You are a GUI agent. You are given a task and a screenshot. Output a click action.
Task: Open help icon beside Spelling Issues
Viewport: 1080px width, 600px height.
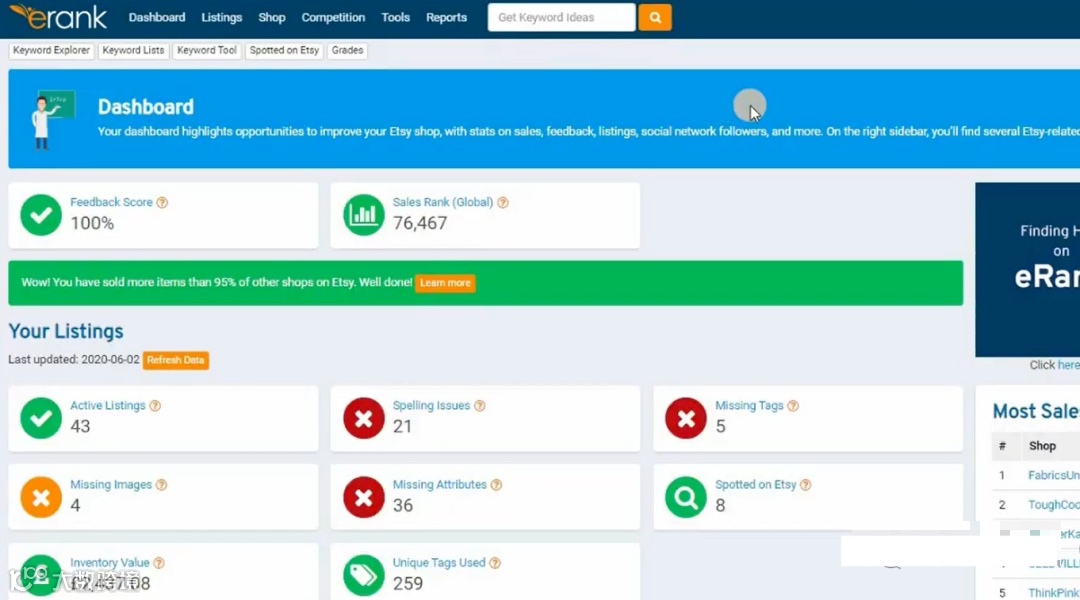[x=479, y=406]
